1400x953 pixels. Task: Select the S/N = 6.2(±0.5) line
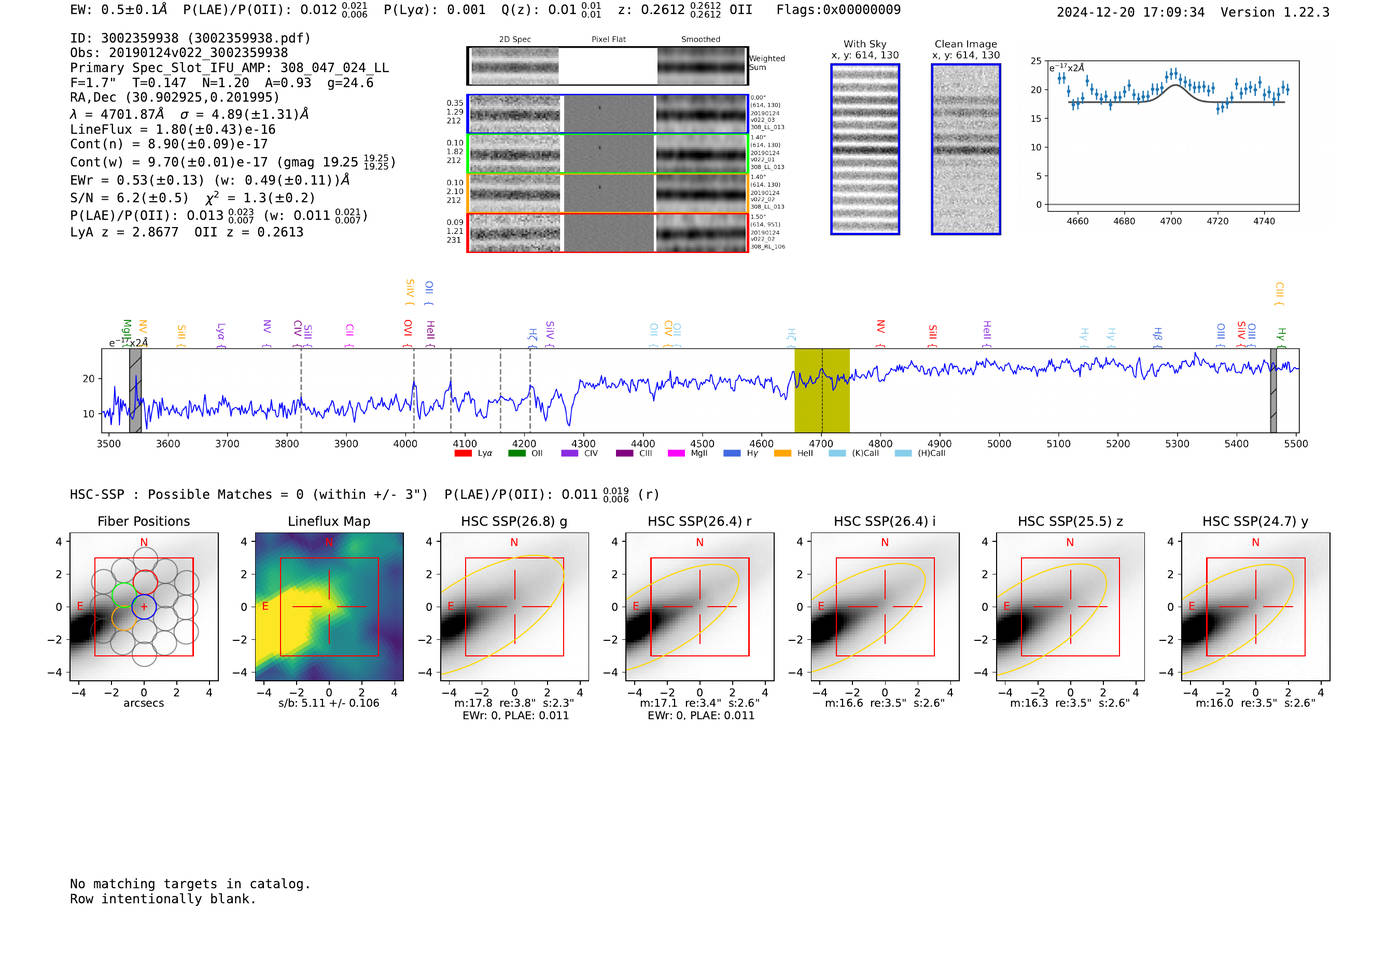(x=192, y=198)
